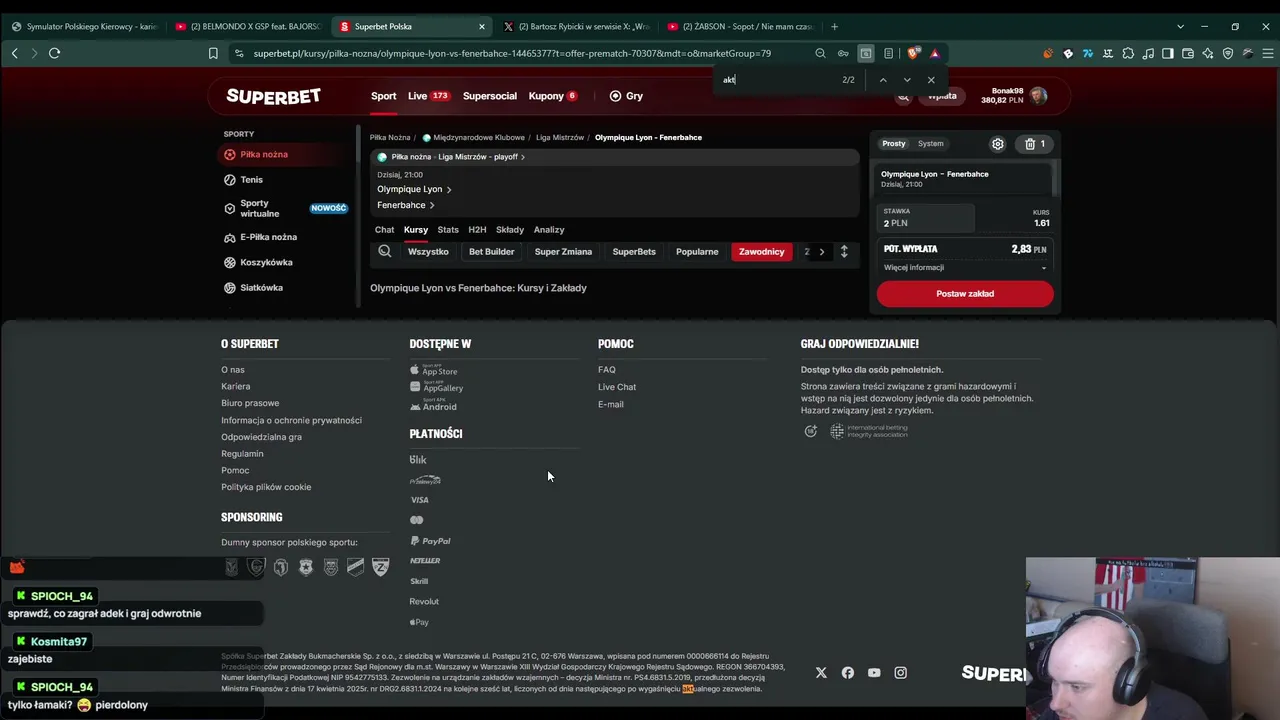Select Tenis in the sports sidebar
The width and height of the screenshot is (1280, 720).
252,180
